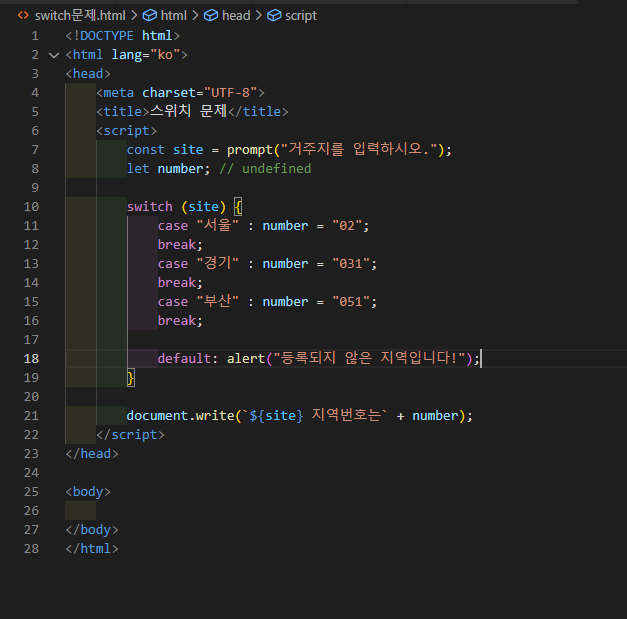Click the "031" value string
627x619 pixels.
(351, 264)
